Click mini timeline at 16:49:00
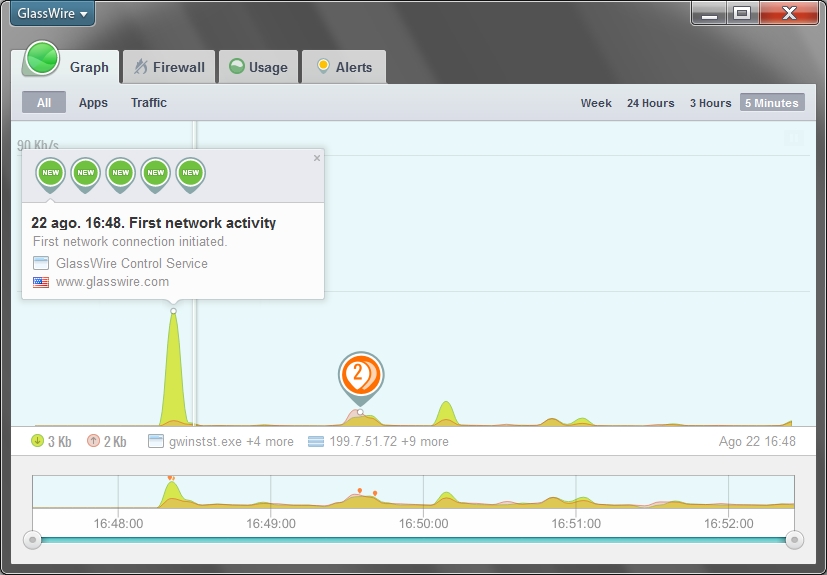This screenshot has width=827, height=575. pos(271,492)
